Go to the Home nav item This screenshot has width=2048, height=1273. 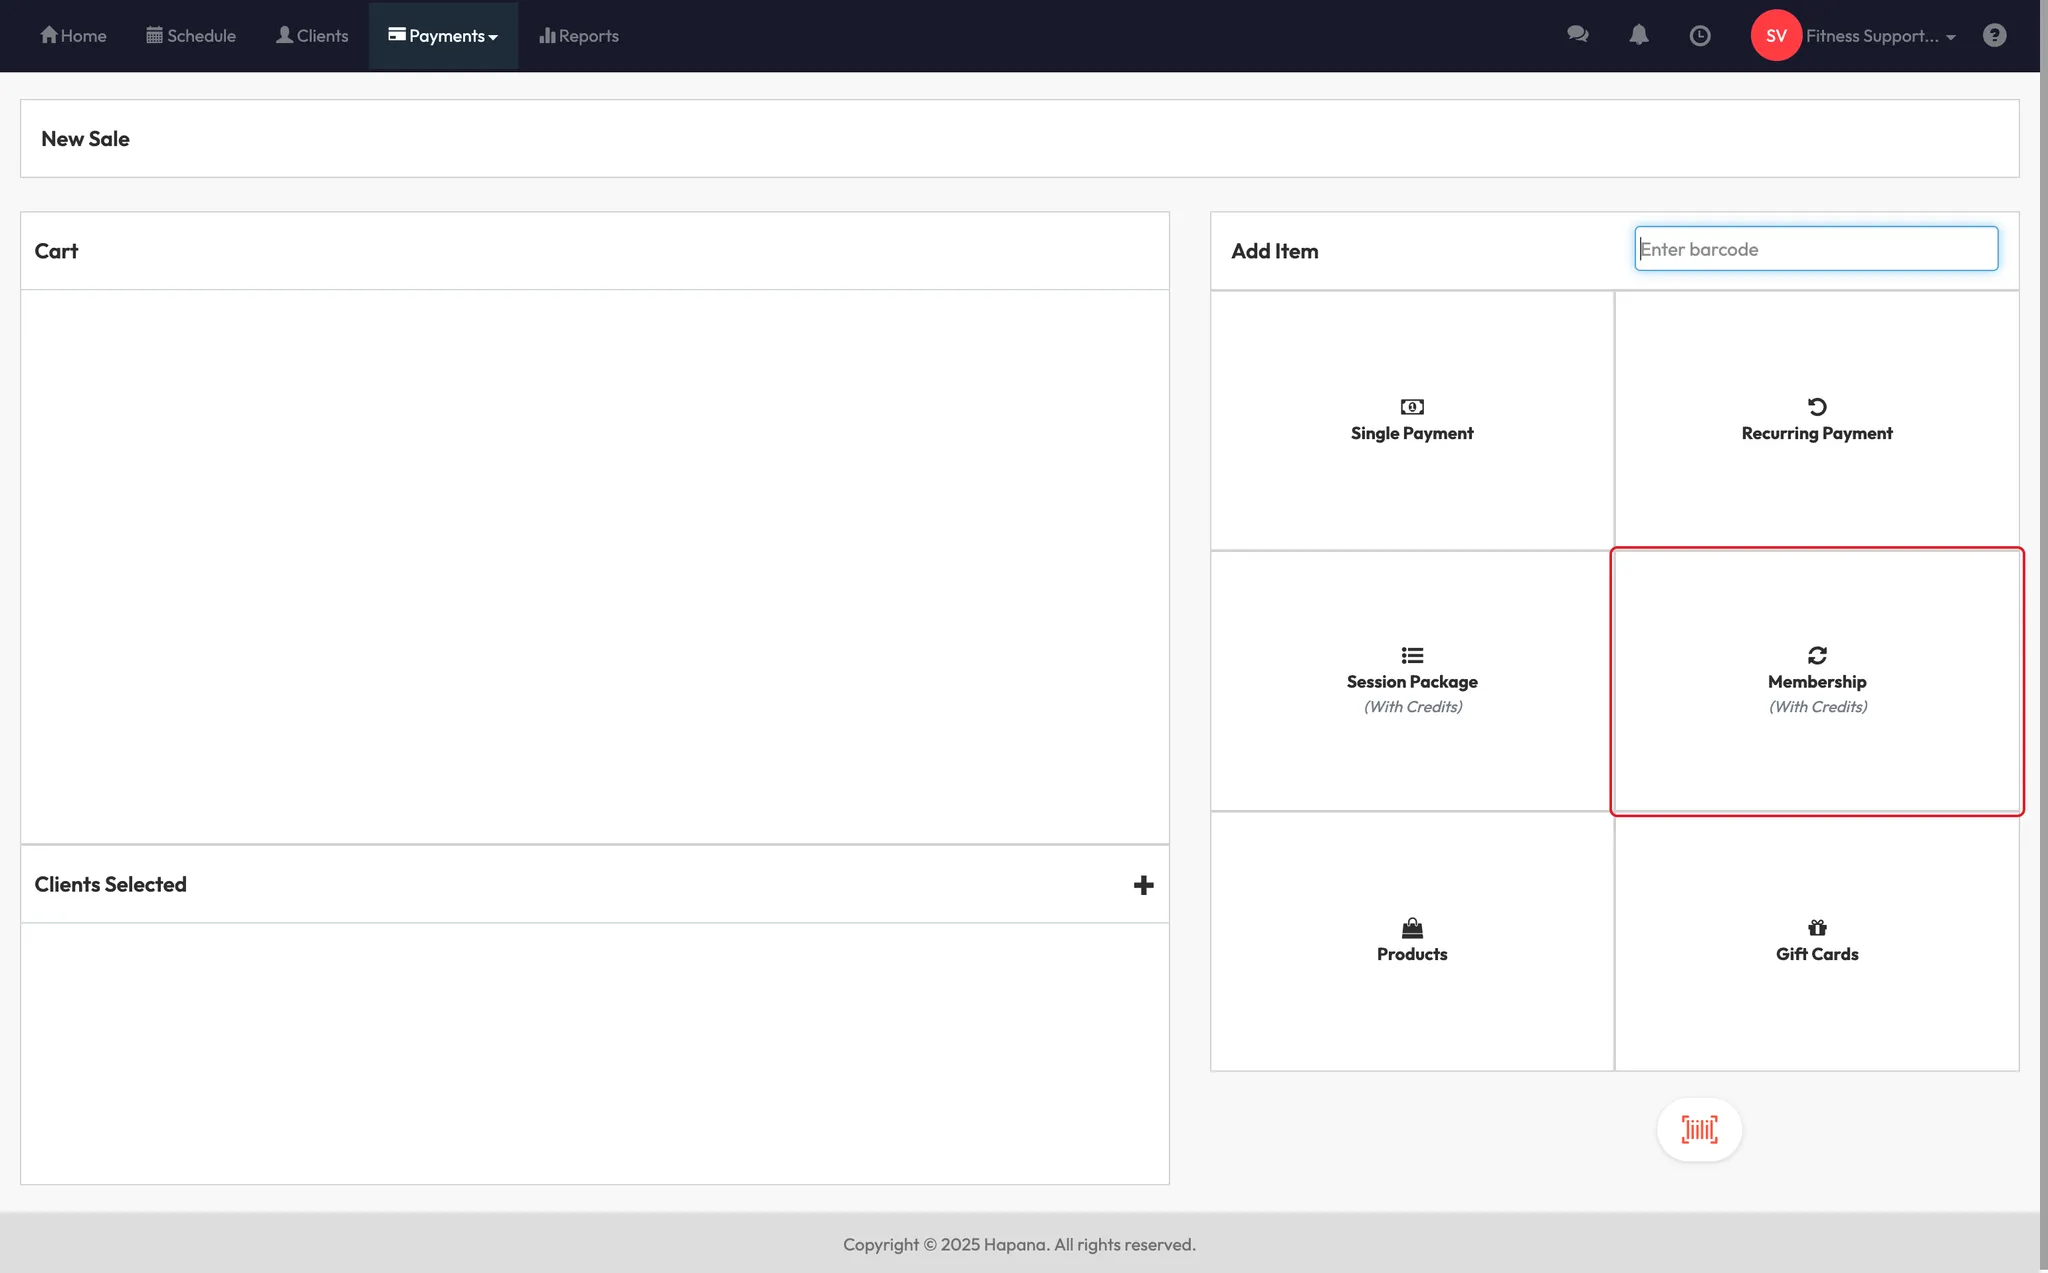(73, 36)
